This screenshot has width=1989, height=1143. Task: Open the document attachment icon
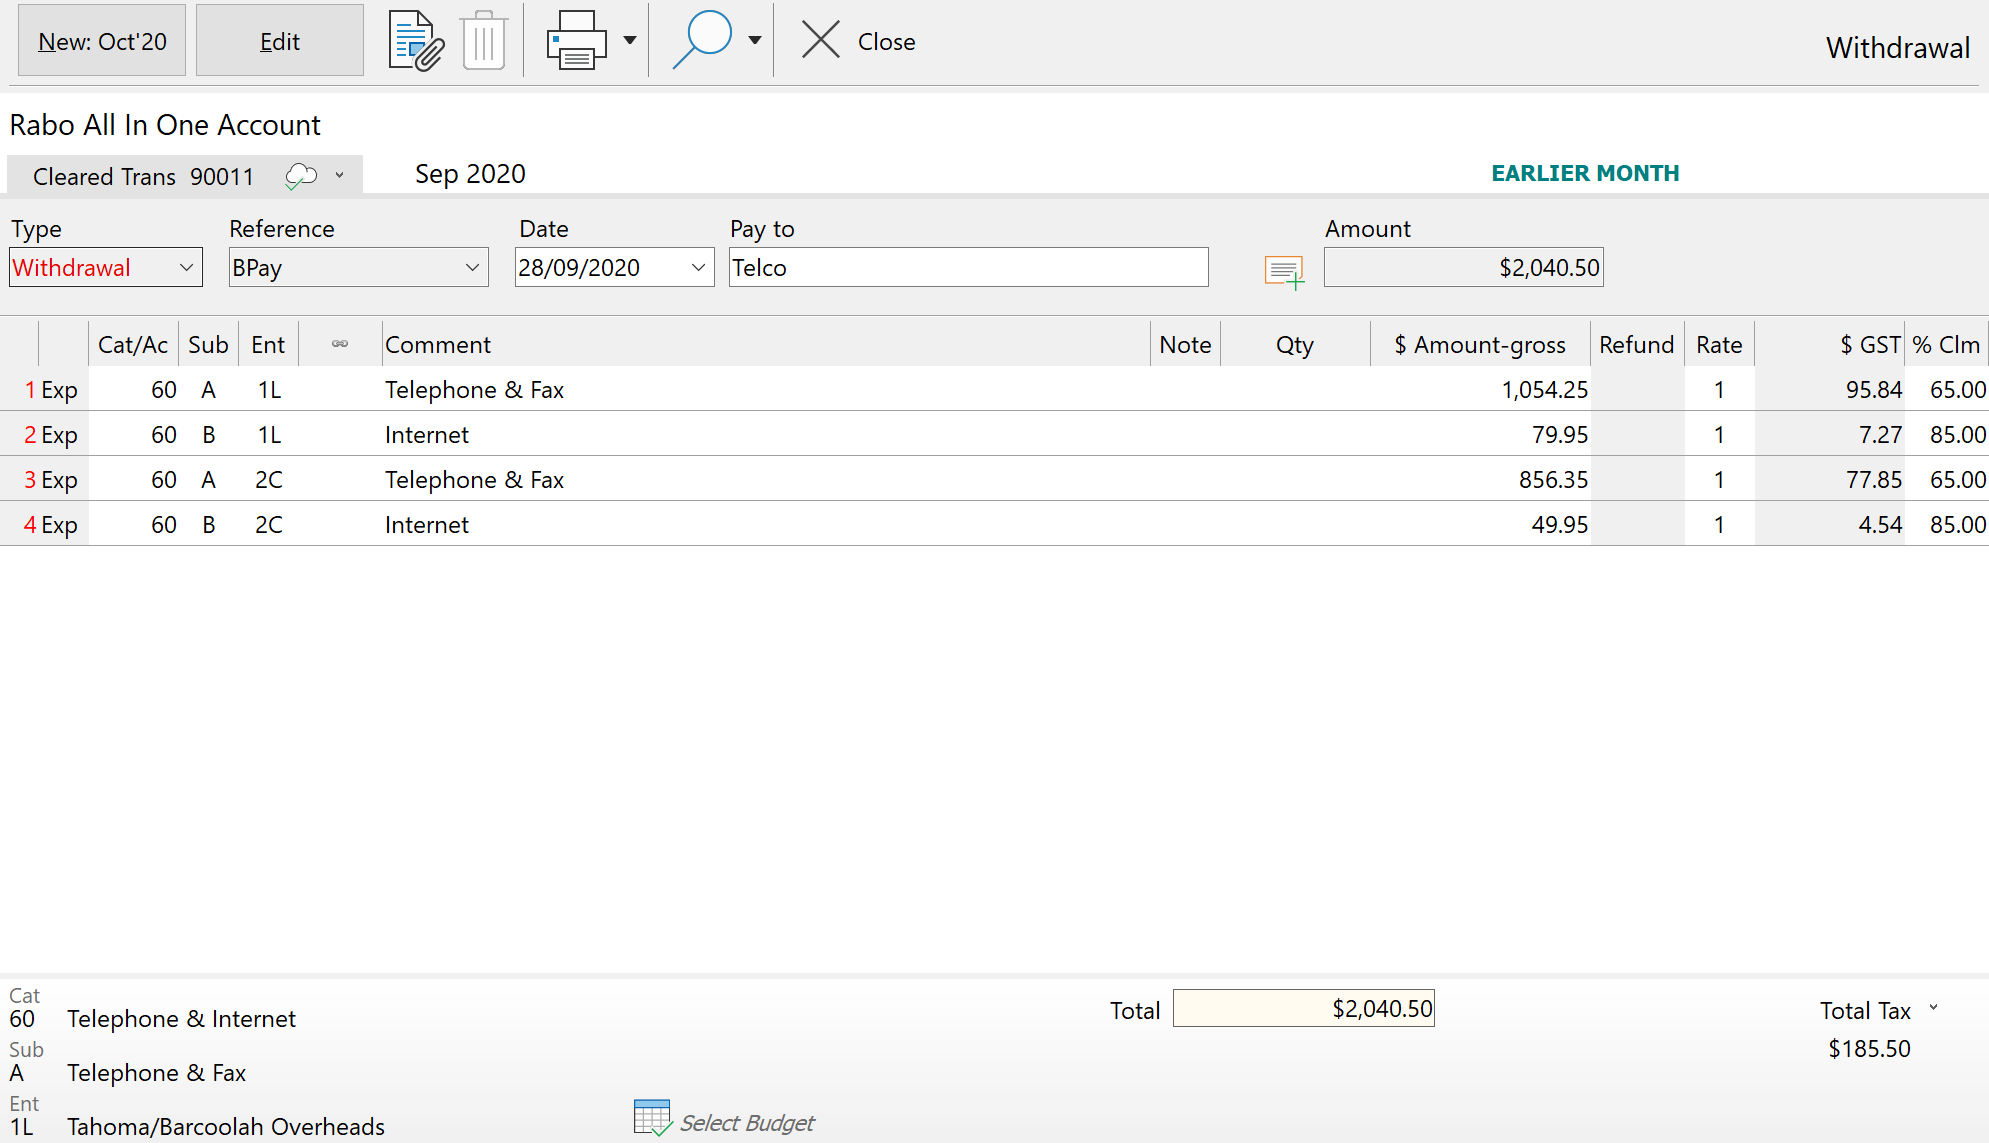pos(416,41)
